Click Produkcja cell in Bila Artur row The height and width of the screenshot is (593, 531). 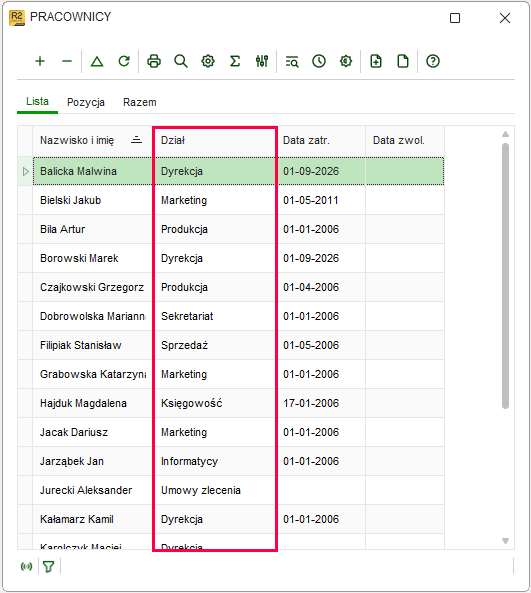(215, 229)
